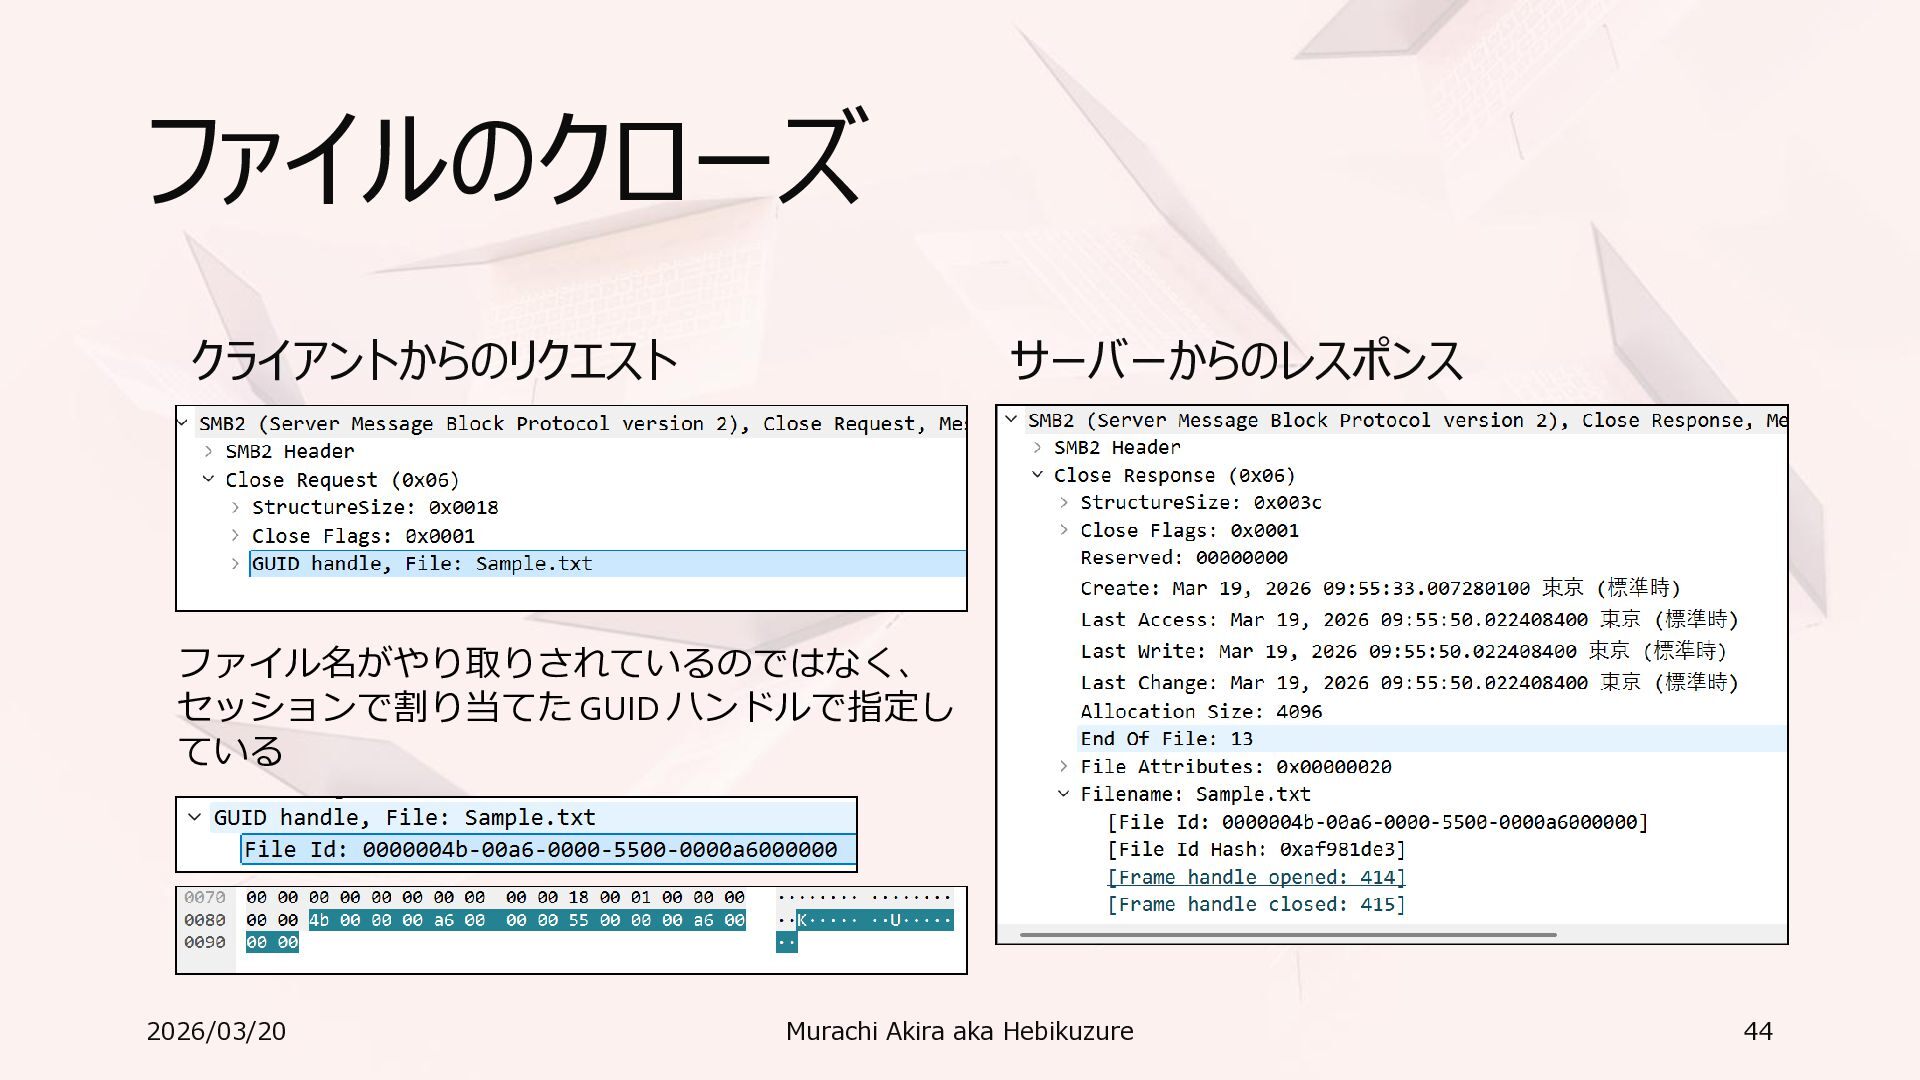Select the Allocation Size: 4096 row
The width and height of the screenshot is (1920, 1080).
[1200, 712]
